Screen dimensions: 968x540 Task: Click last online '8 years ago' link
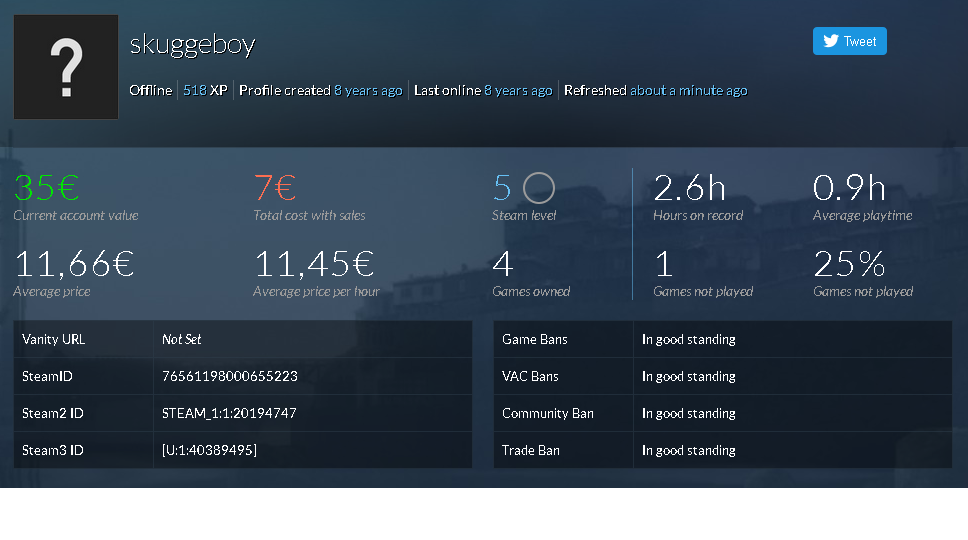[x=518, y=90]
